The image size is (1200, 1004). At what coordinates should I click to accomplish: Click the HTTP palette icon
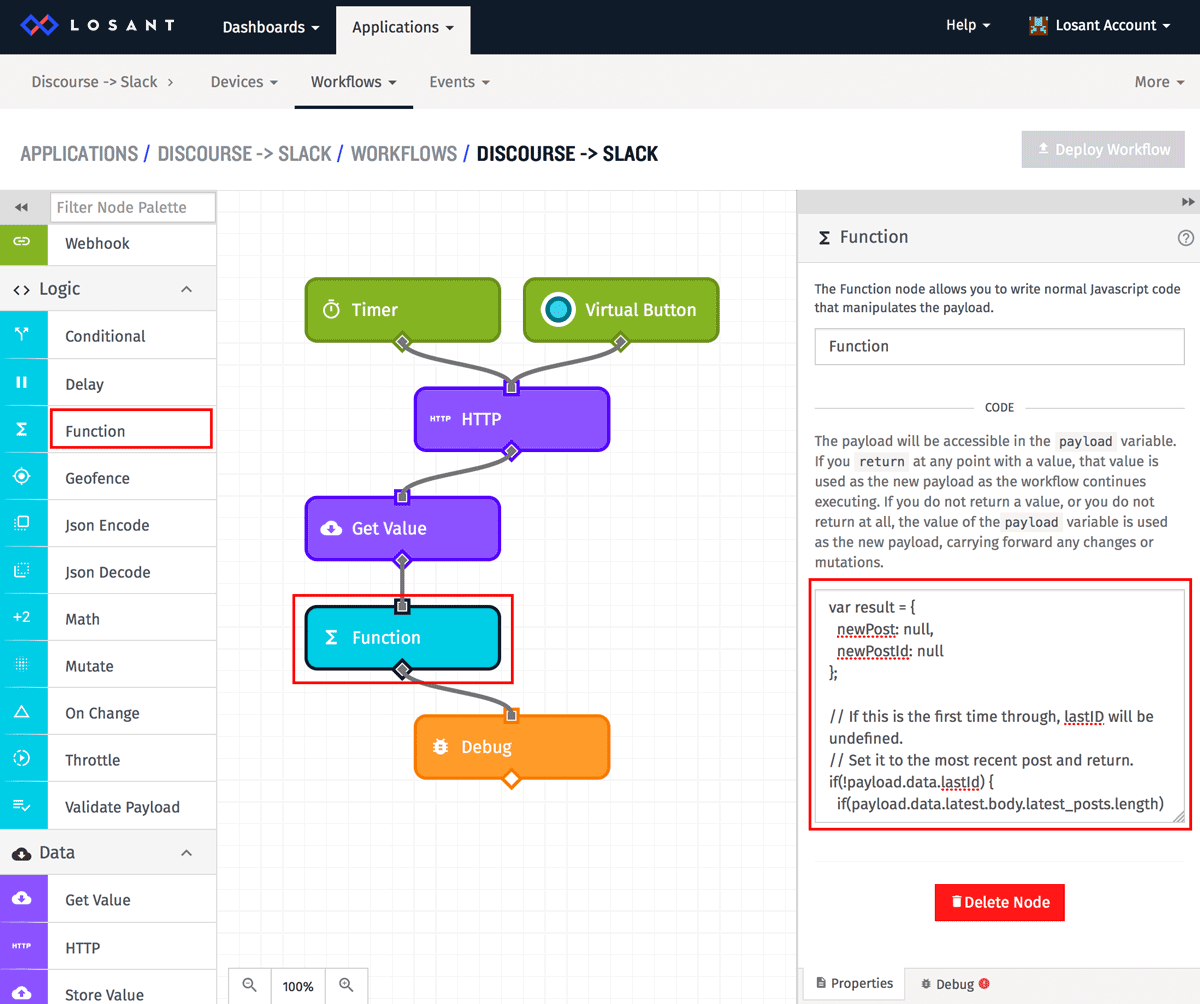[x=22, y=946]
